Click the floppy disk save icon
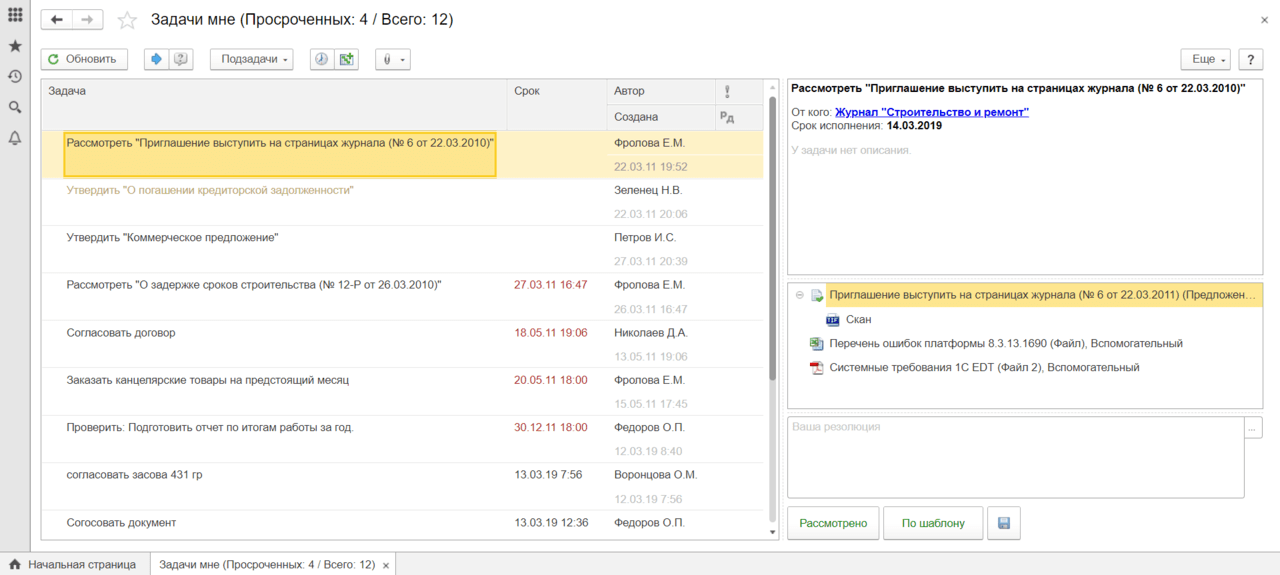Image resolution: width=1280 pixels, height=575 pixels. [x=1003, y=523]
